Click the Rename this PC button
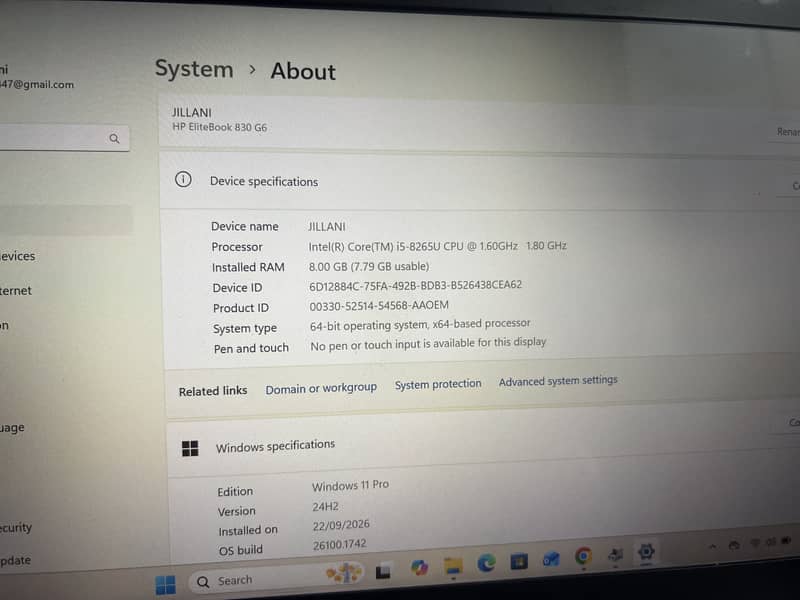 click(x=786, y=132)
